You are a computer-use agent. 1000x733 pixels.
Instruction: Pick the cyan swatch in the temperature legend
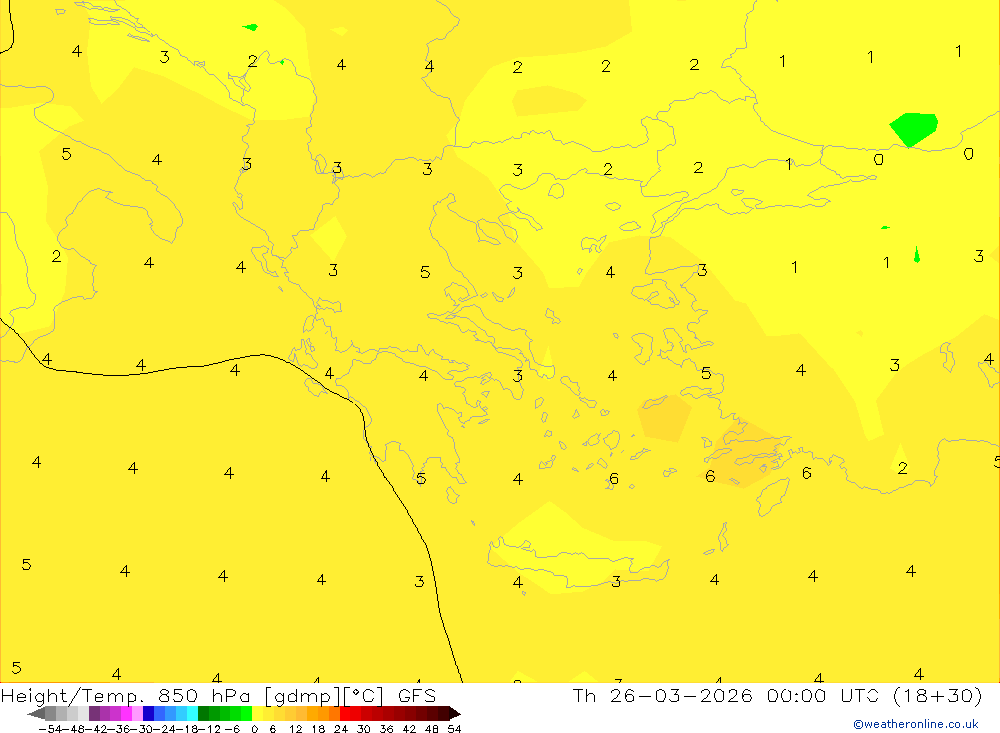[192, 714]
